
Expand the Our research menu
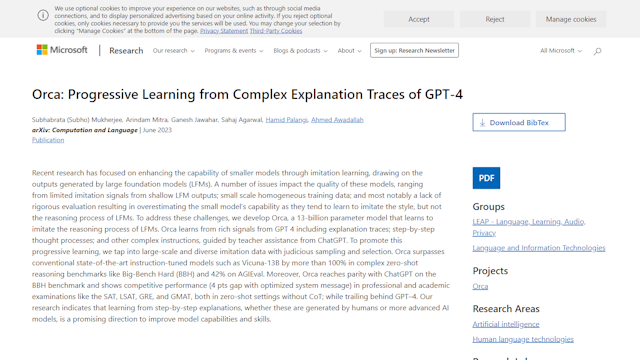pos(173,51)
